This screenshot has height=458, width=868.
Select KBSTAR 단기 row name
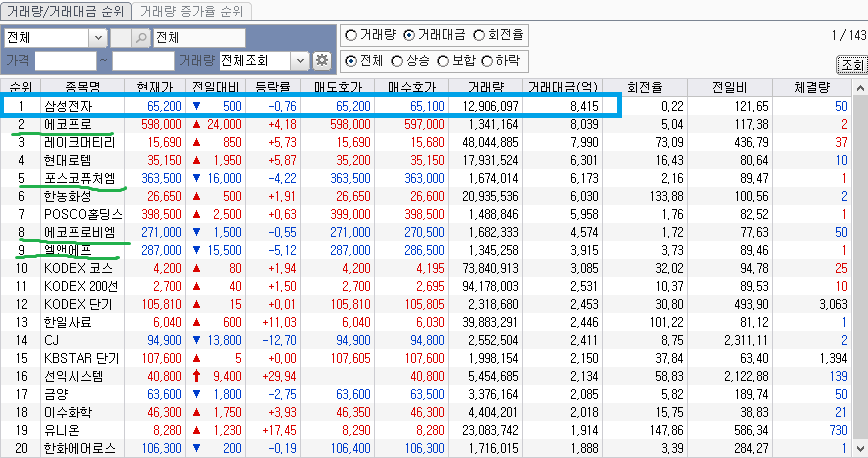[81, 358]
